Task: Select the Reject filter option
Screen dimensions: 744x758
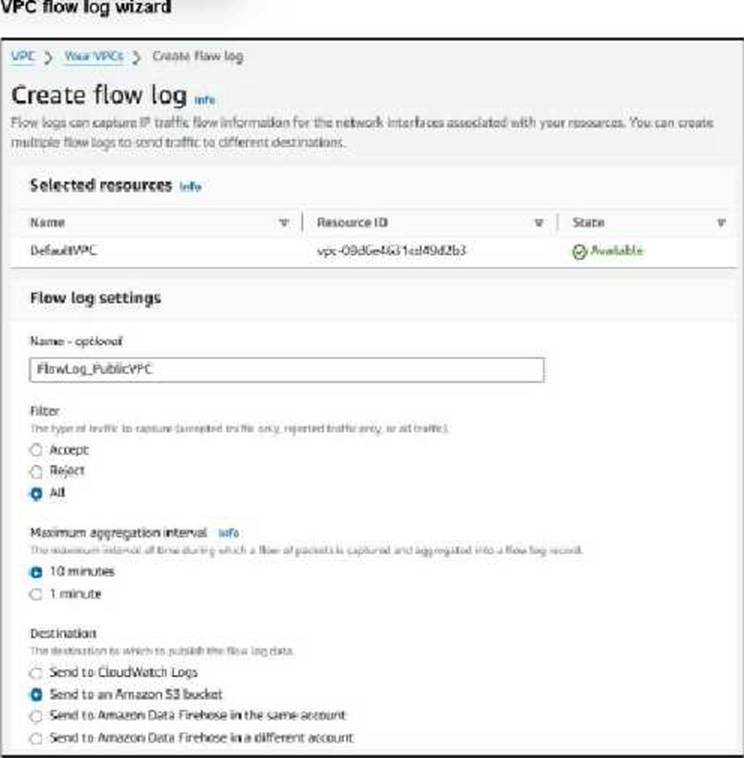Action: pos(36,471)
